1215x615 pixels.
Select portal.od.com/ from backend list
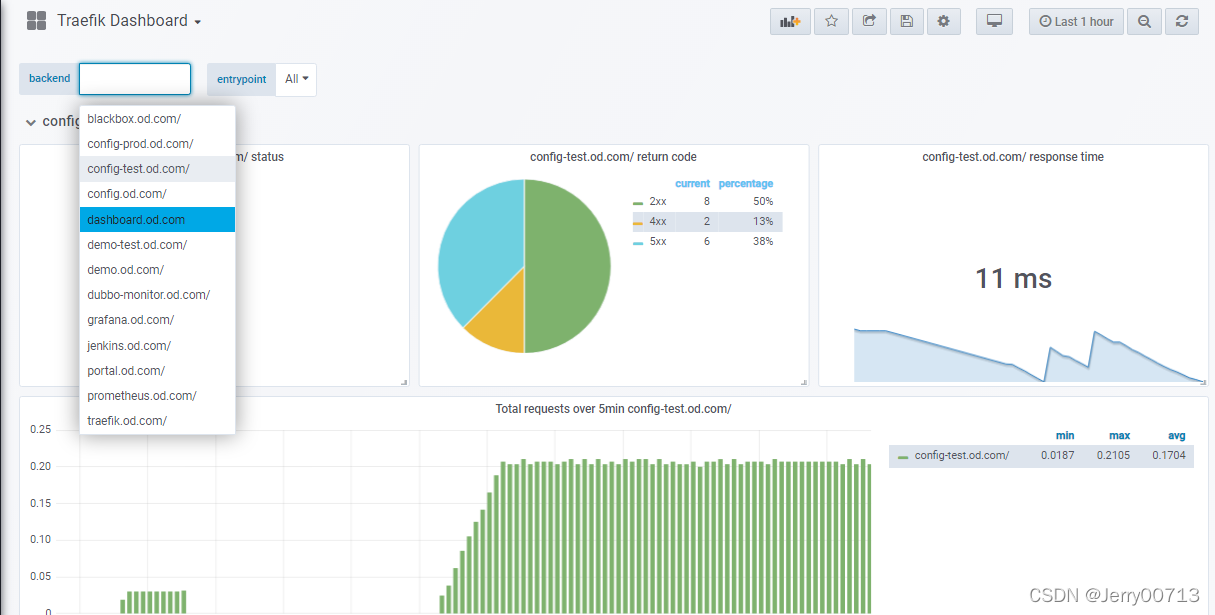(x=157, y=371)
